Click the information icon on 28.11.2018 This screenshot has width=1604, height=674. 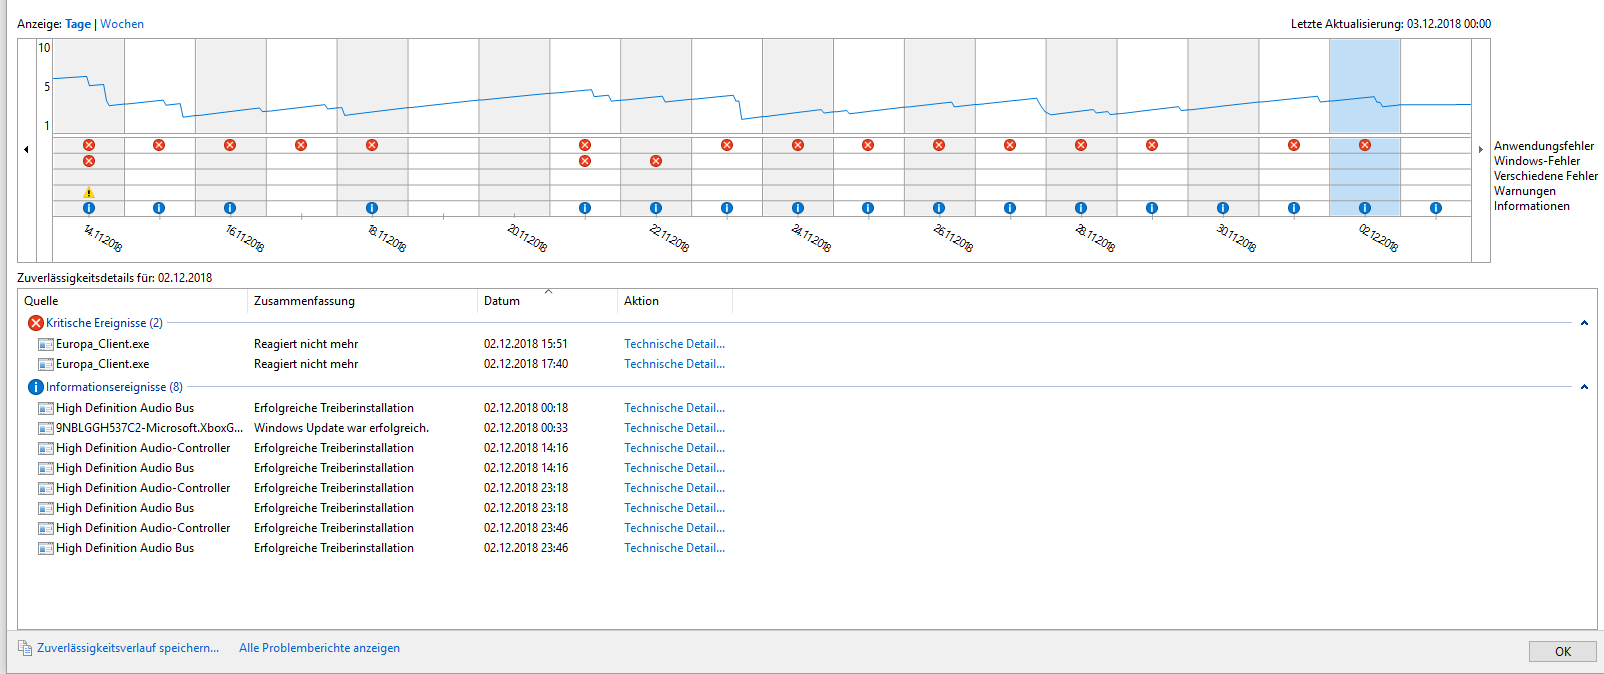pos(1081,208)
